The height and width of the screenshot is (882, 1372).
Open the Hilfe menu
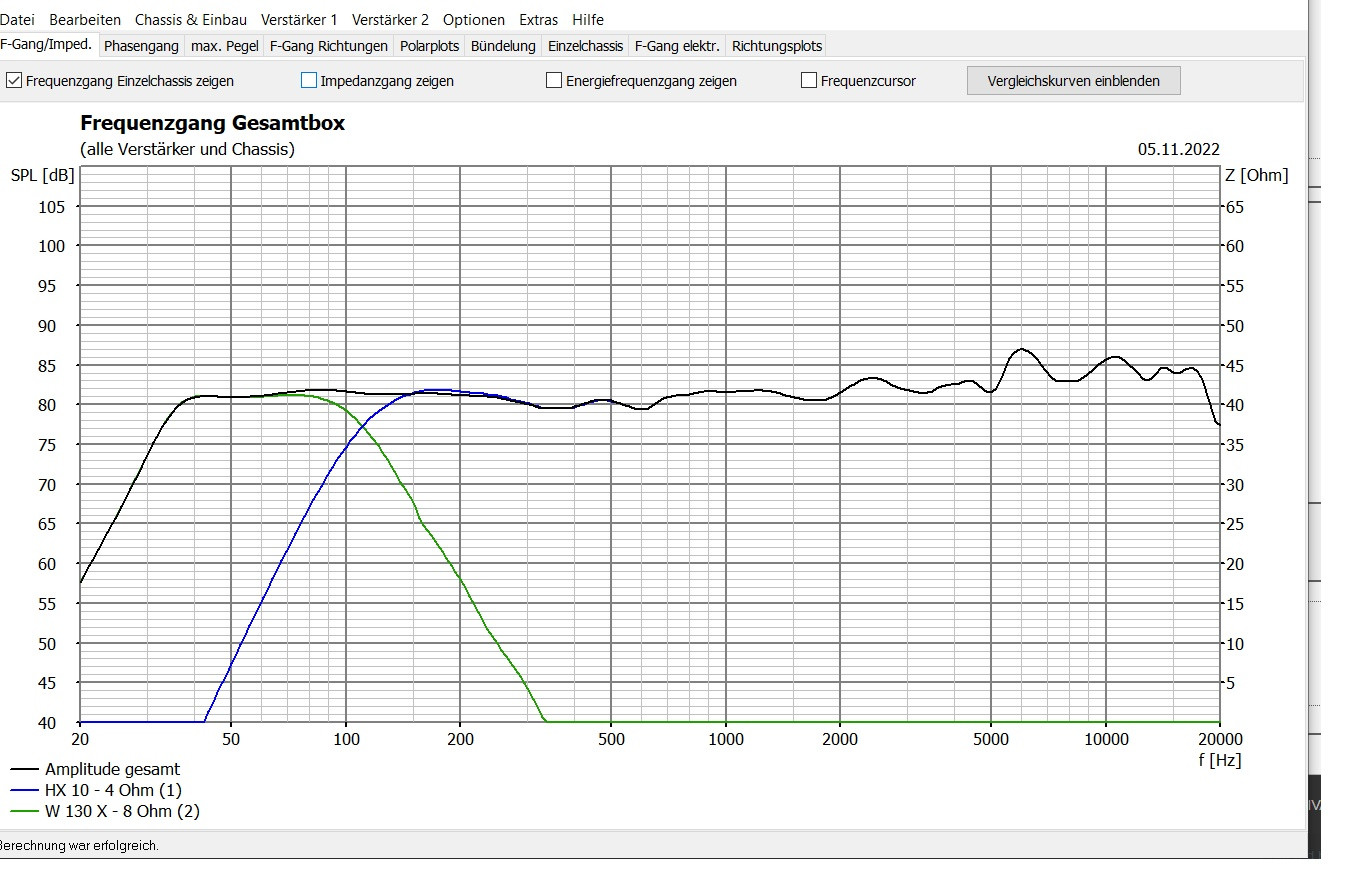588,19
